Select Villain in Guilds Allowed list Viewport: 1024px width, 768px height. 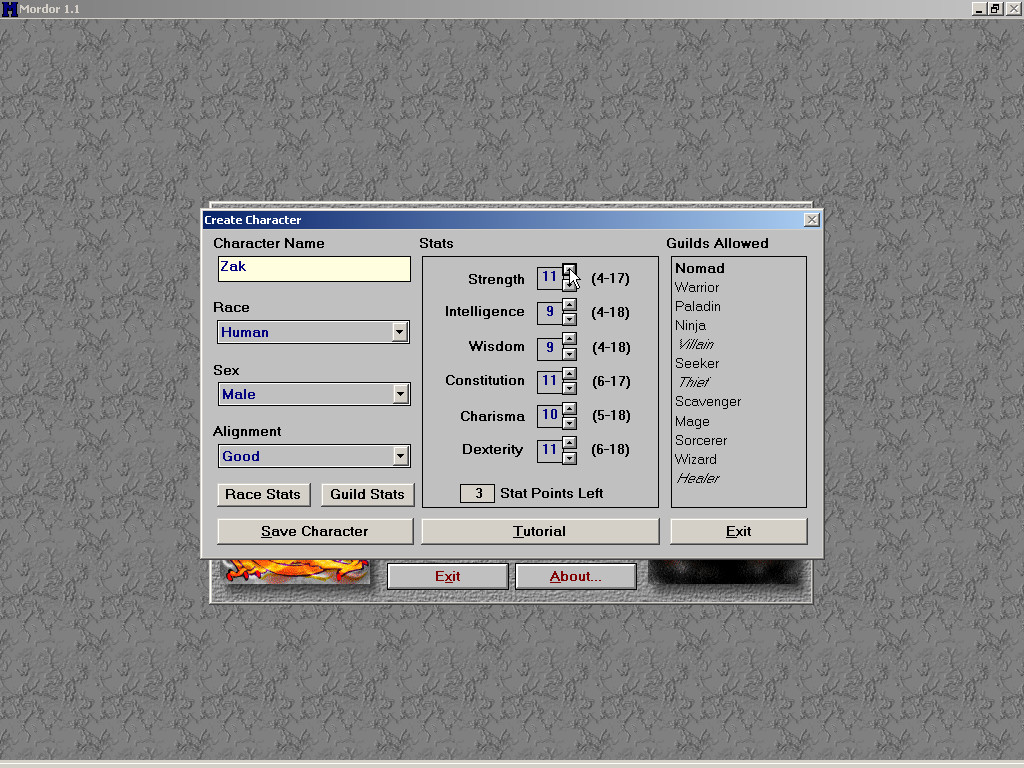pos(696,344)
